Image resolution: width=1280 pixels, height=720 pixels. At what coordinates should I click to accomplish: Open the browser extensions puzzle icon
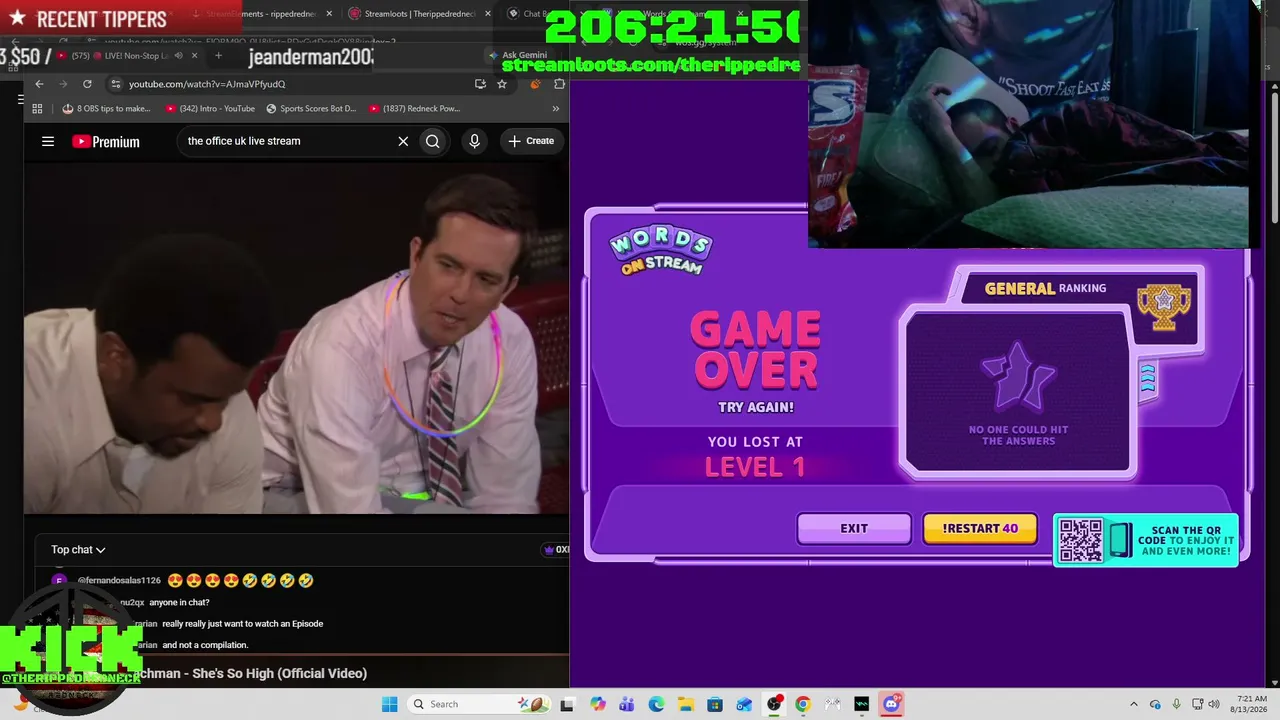coord(559,84)
